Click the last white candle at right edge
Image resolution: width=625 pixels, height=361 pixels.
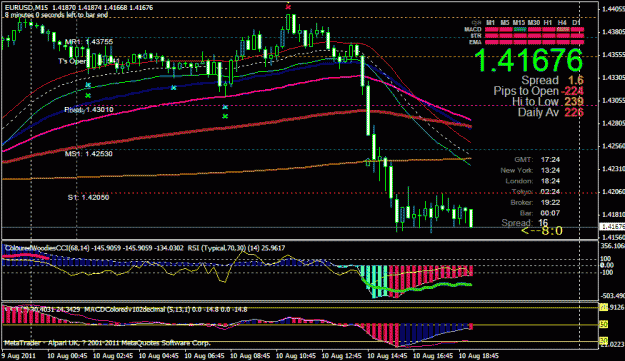pyautogui.click(x=471, y=218)
